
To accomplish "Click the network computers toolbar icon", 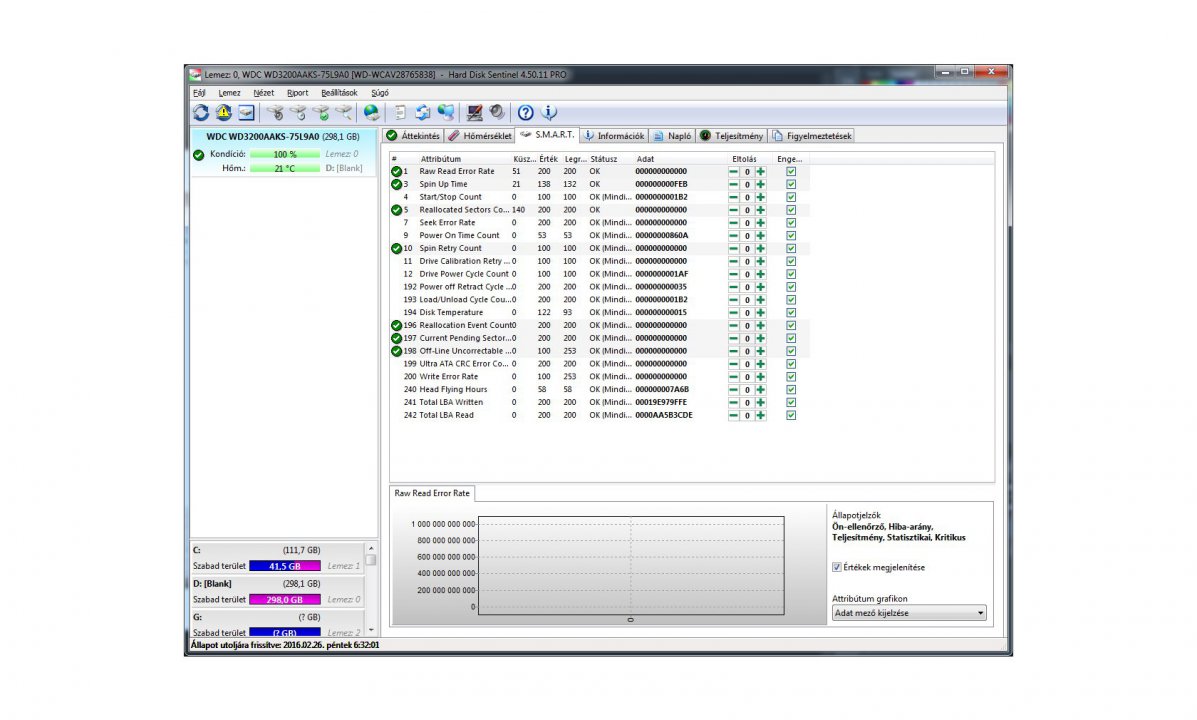I will [446, 113].
